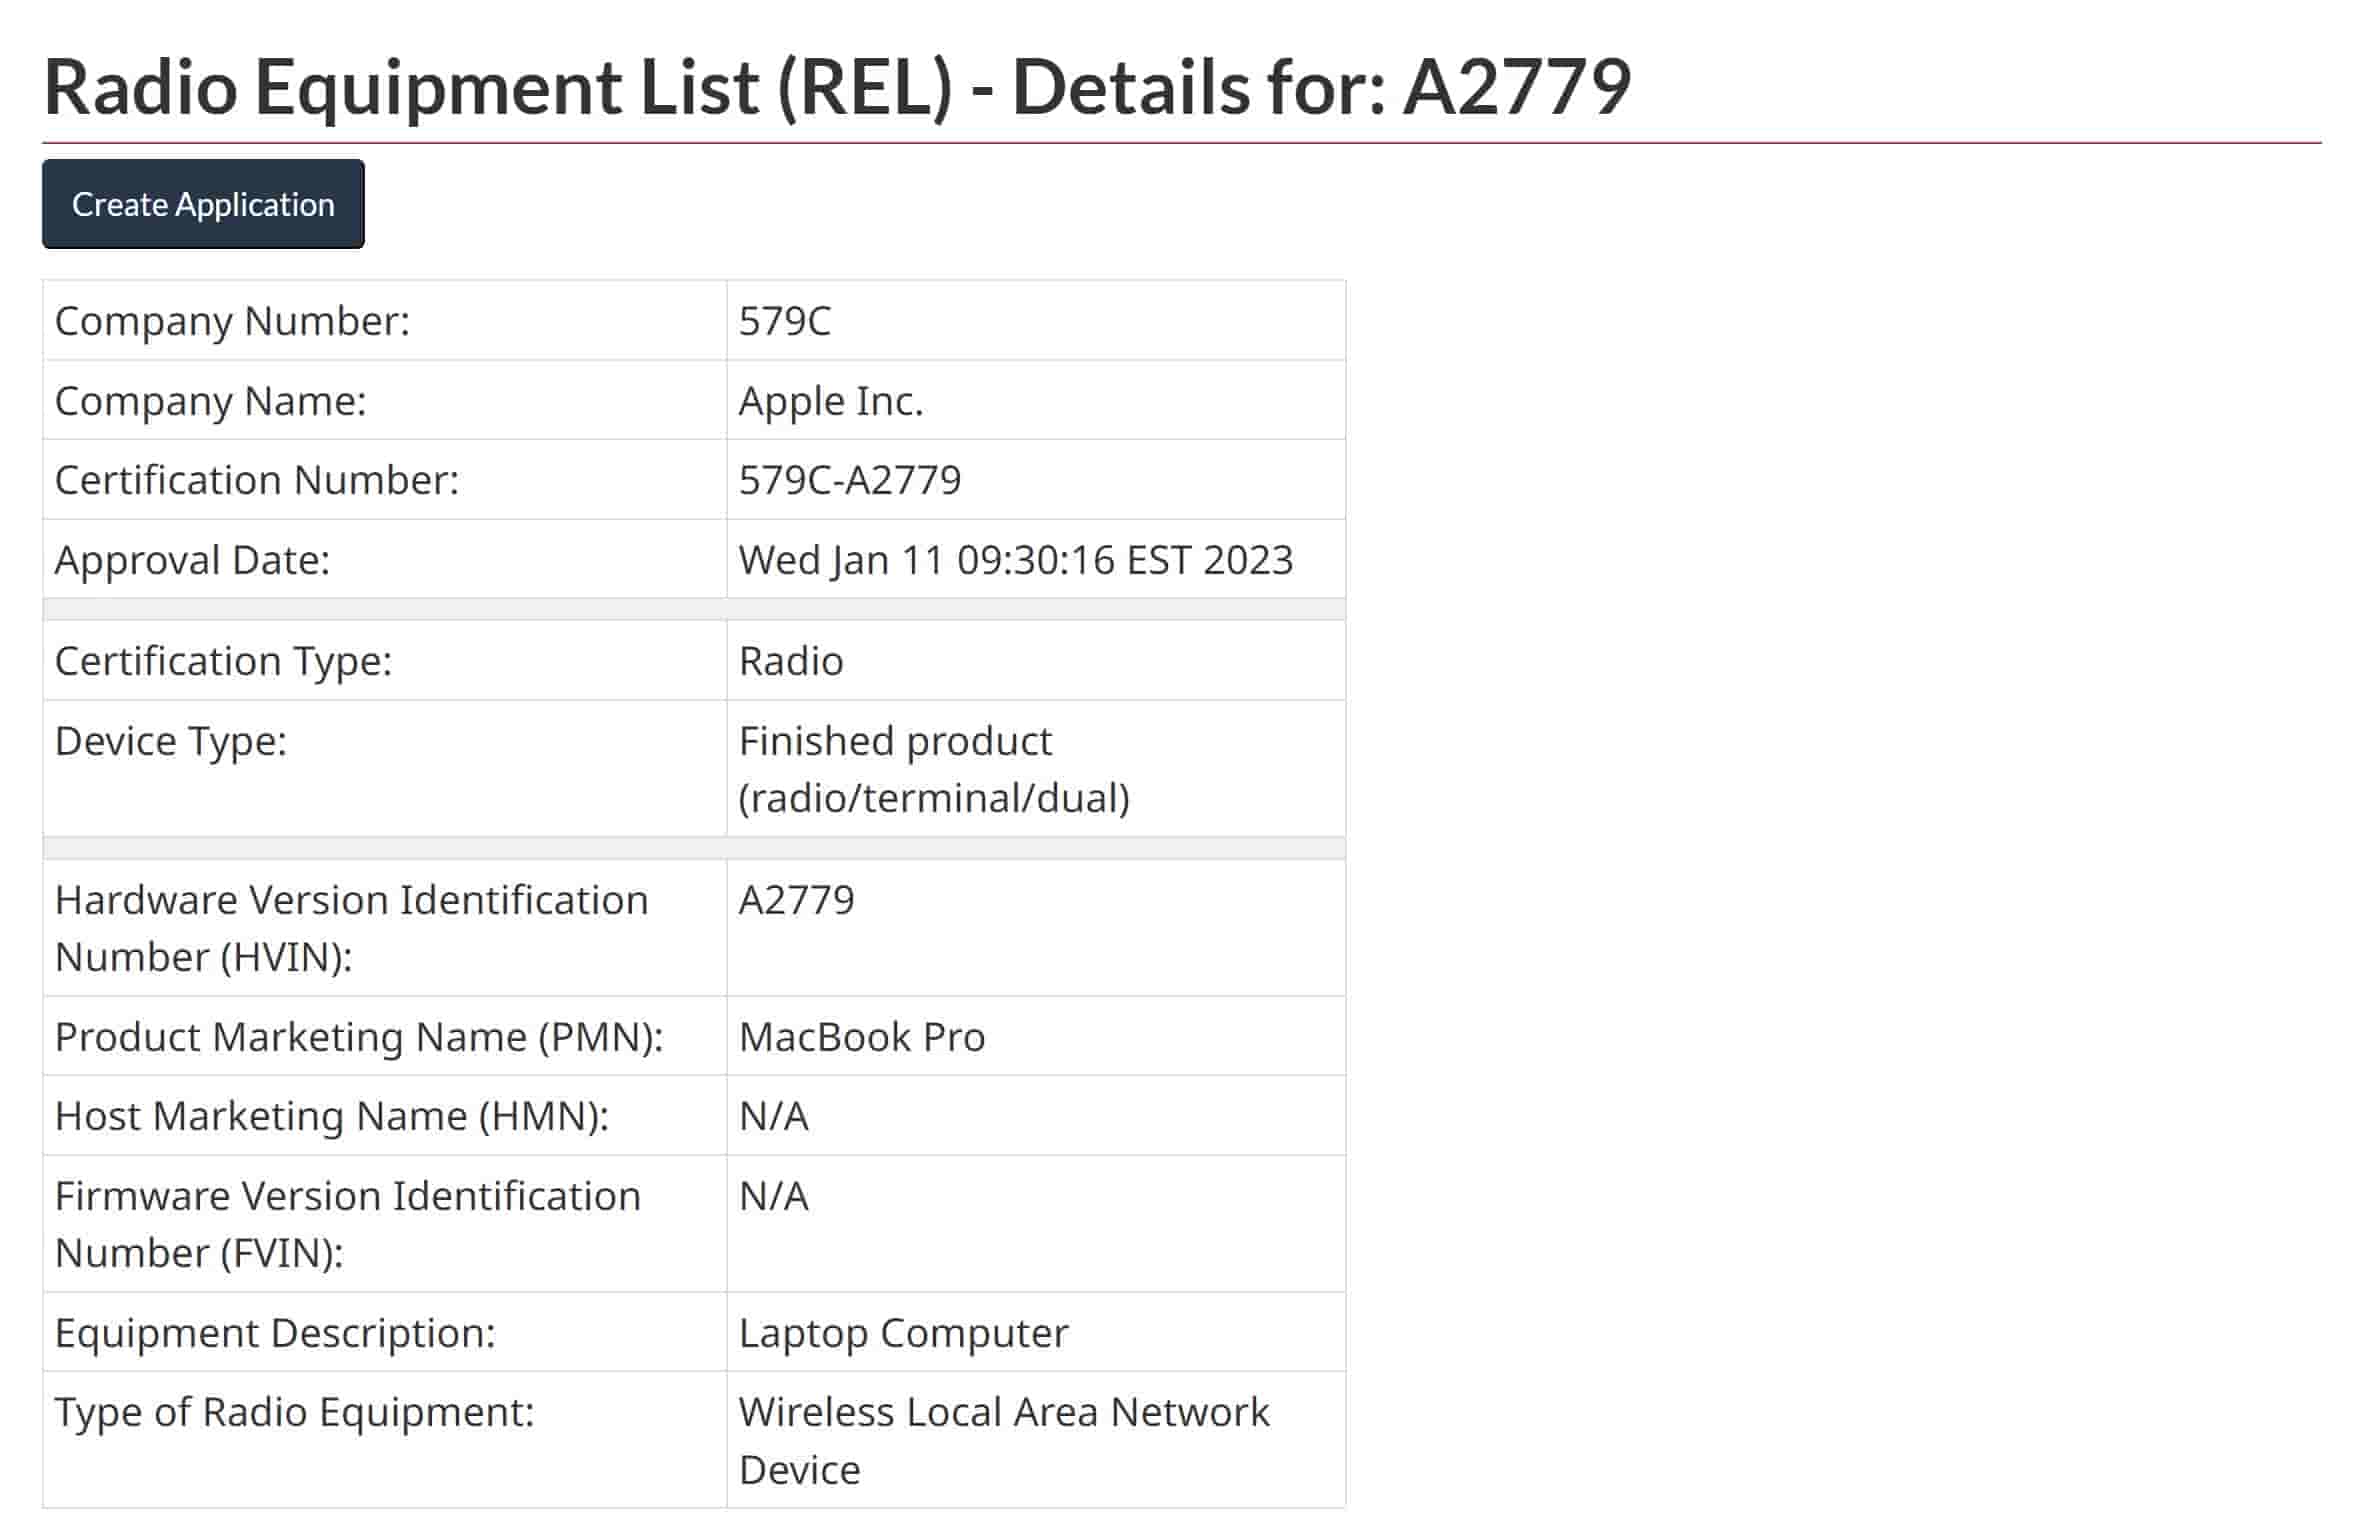Click the Type of Radio Equipment label

pos(294,1412)
